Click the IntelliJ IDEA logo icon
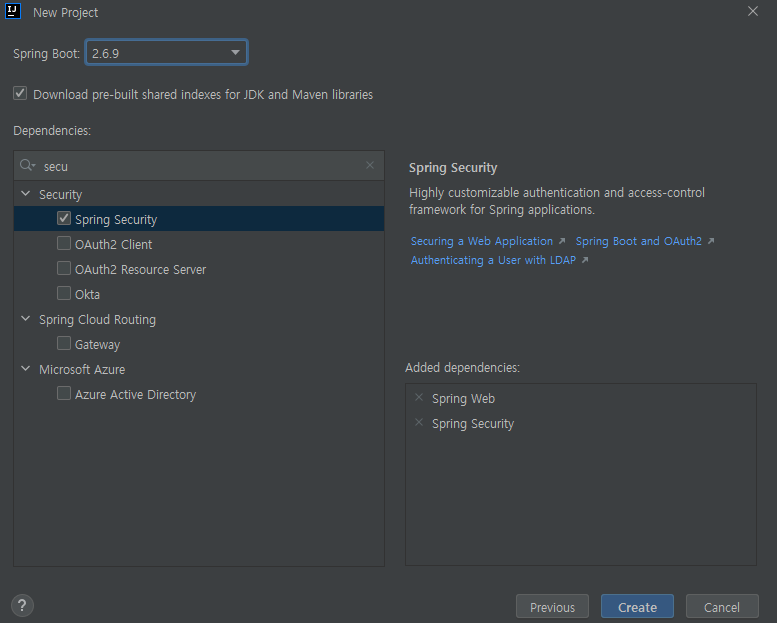Image resolution: width=777 pixels, height=623 pixels. point(13,11)
